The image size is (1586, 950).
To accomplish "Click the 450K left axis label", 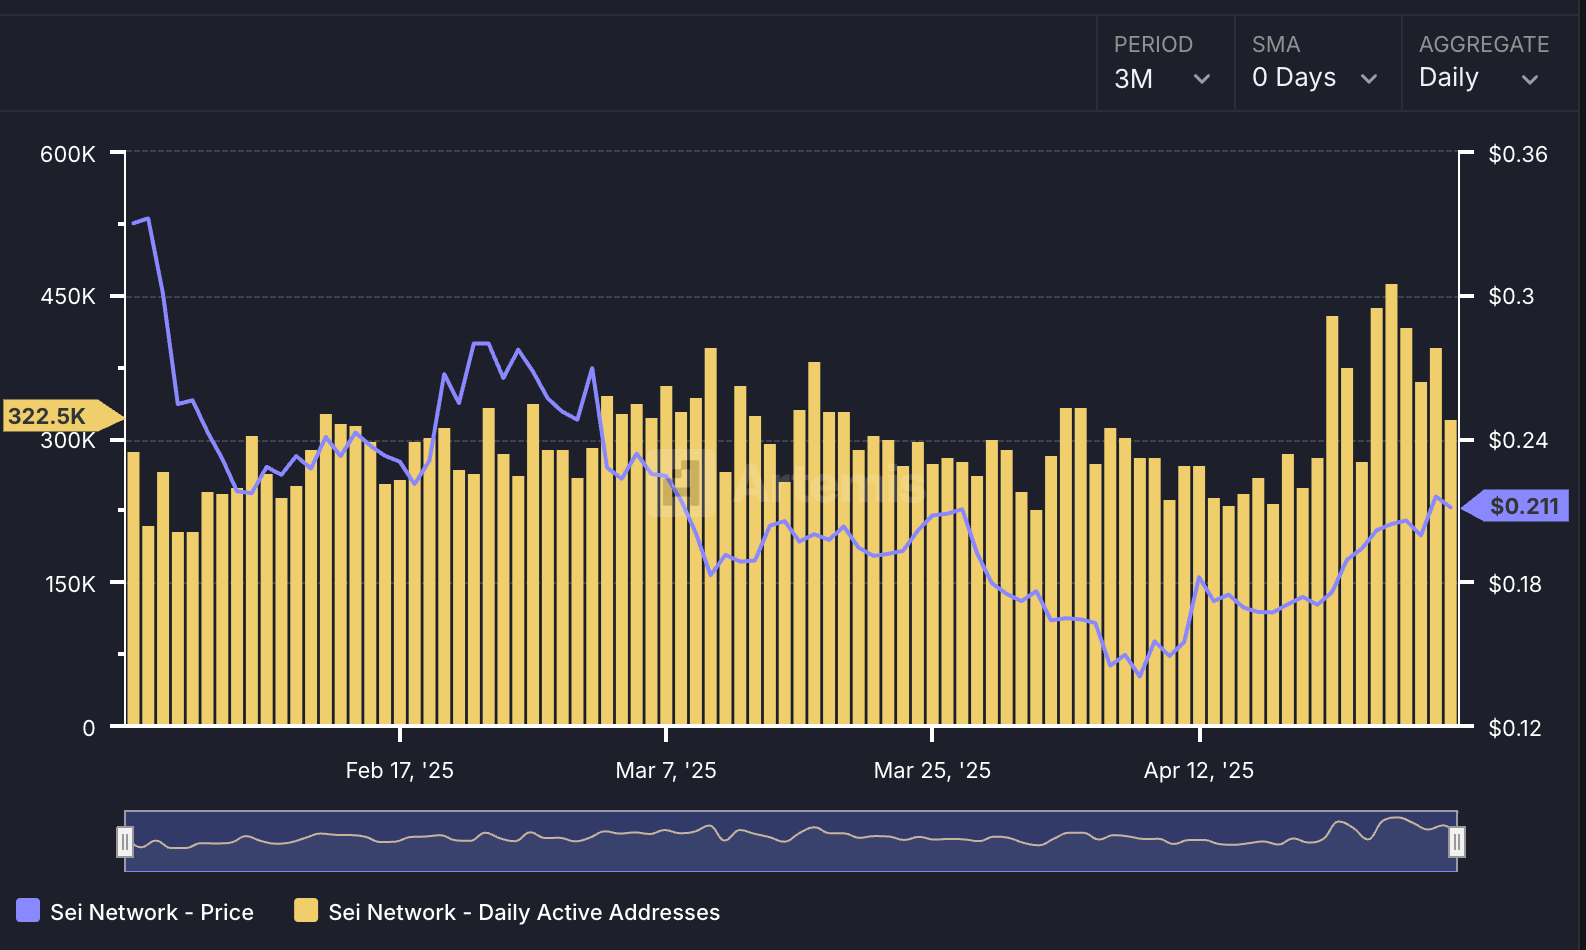I will coord(68,296).
